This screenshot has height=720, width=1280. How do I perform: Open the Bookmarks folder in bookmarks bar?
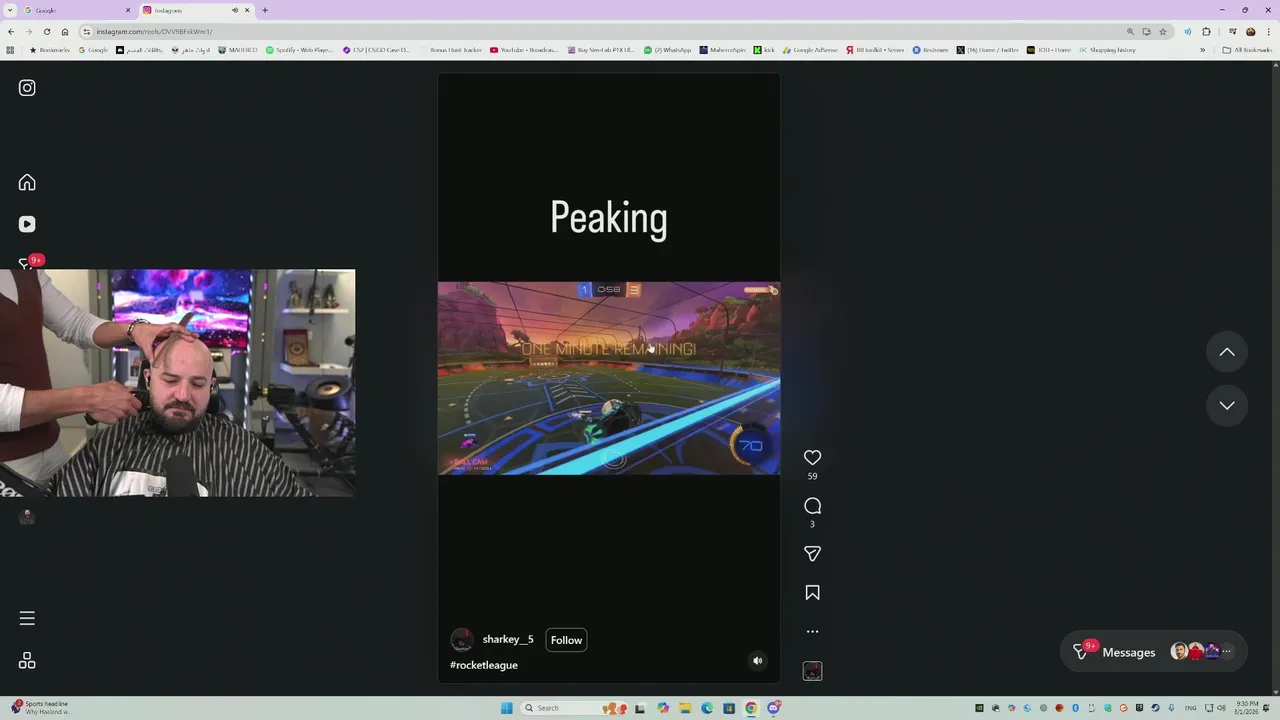tap(49, 50)
